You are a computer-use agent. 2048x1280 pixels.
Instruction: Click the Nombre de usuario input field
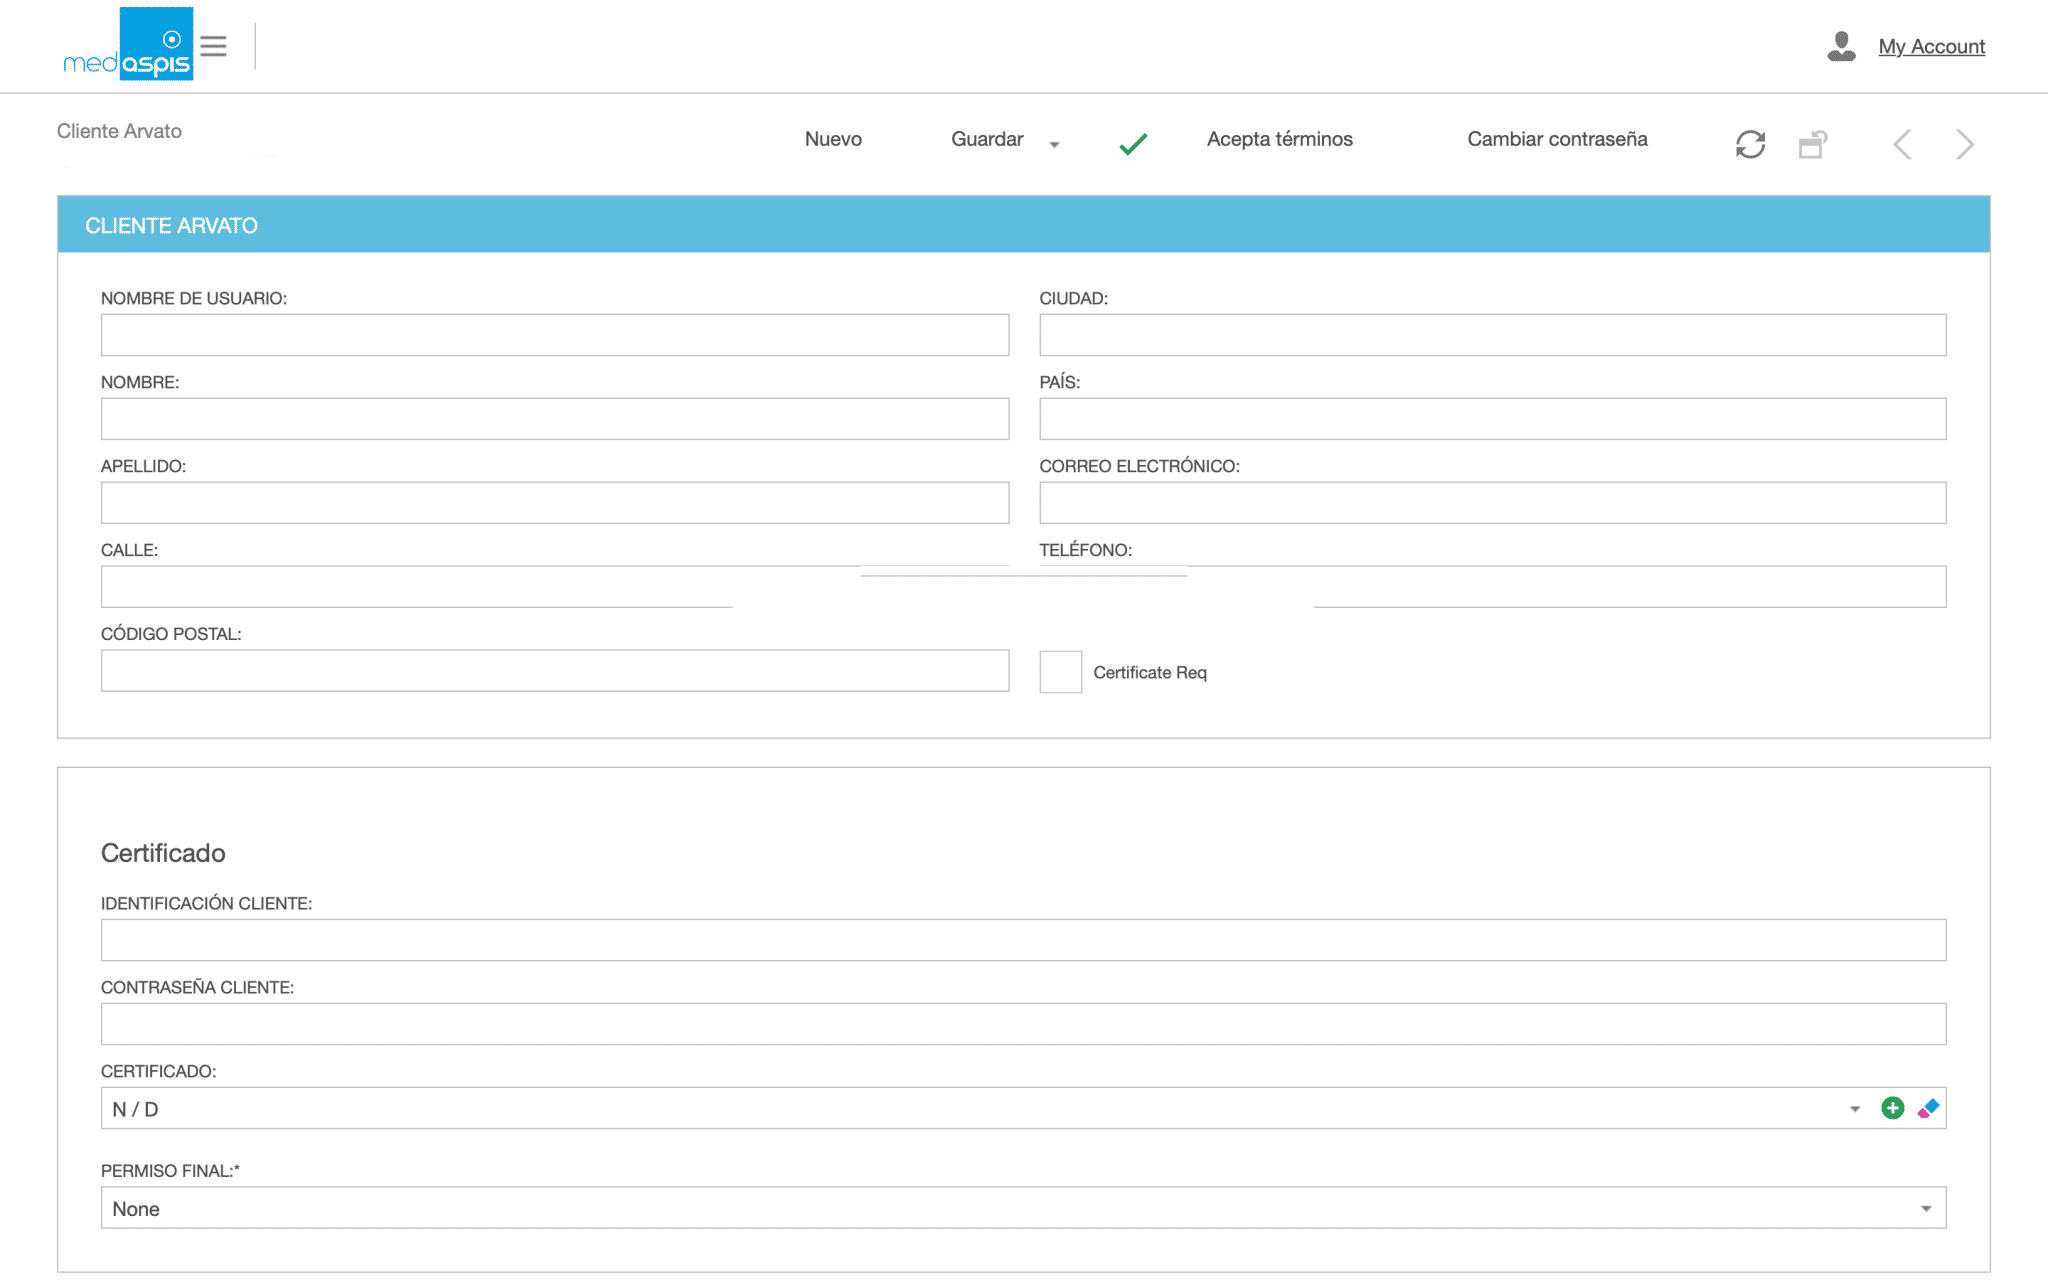coord(554,335)
